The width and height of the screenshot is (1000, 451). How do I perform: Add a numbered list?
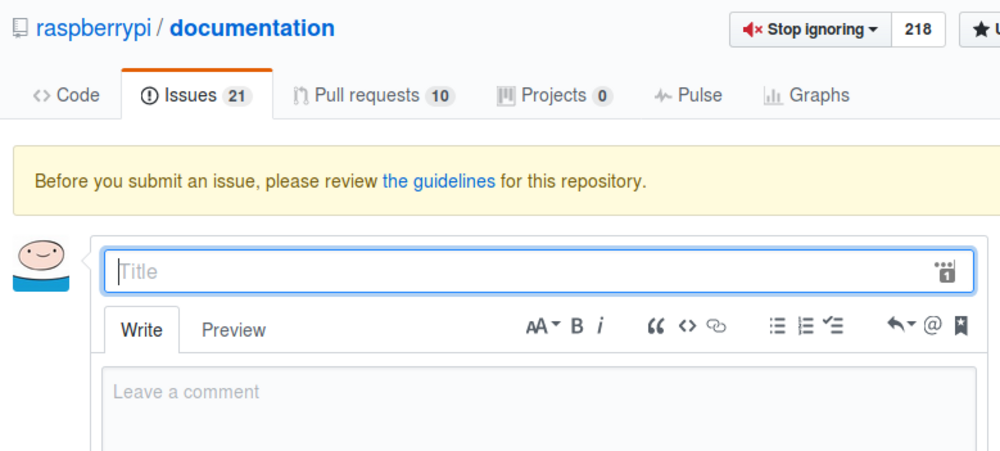pyautogui.click(x=805, y=326)
